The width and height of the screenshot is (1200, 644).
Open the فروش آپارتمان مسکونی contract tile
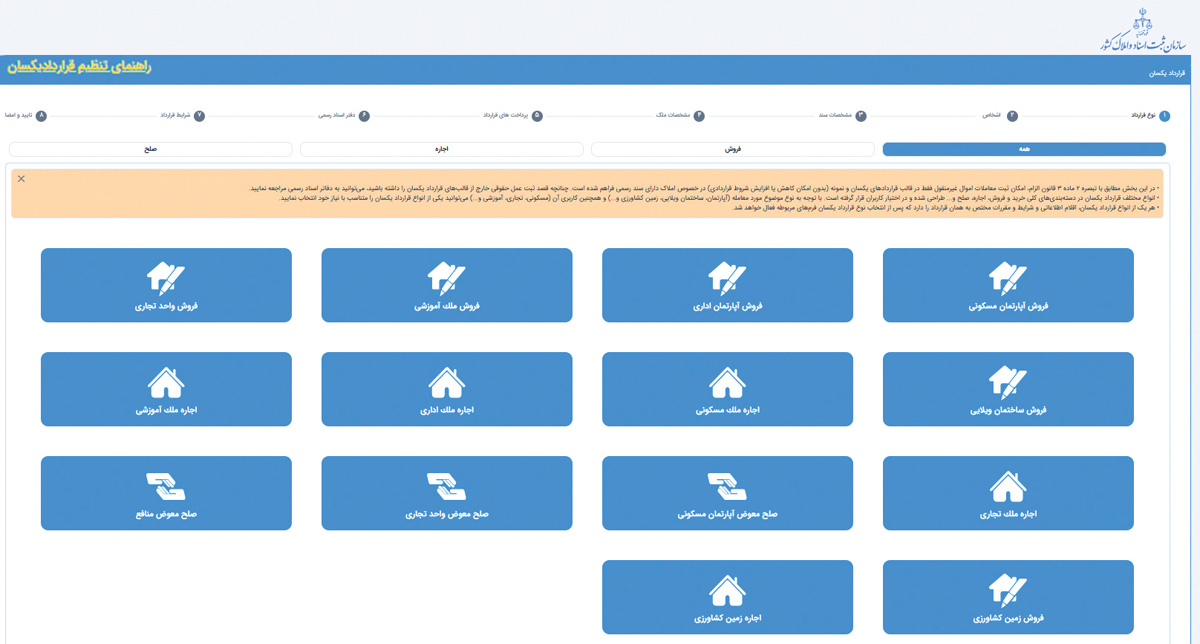point(1008,285)
